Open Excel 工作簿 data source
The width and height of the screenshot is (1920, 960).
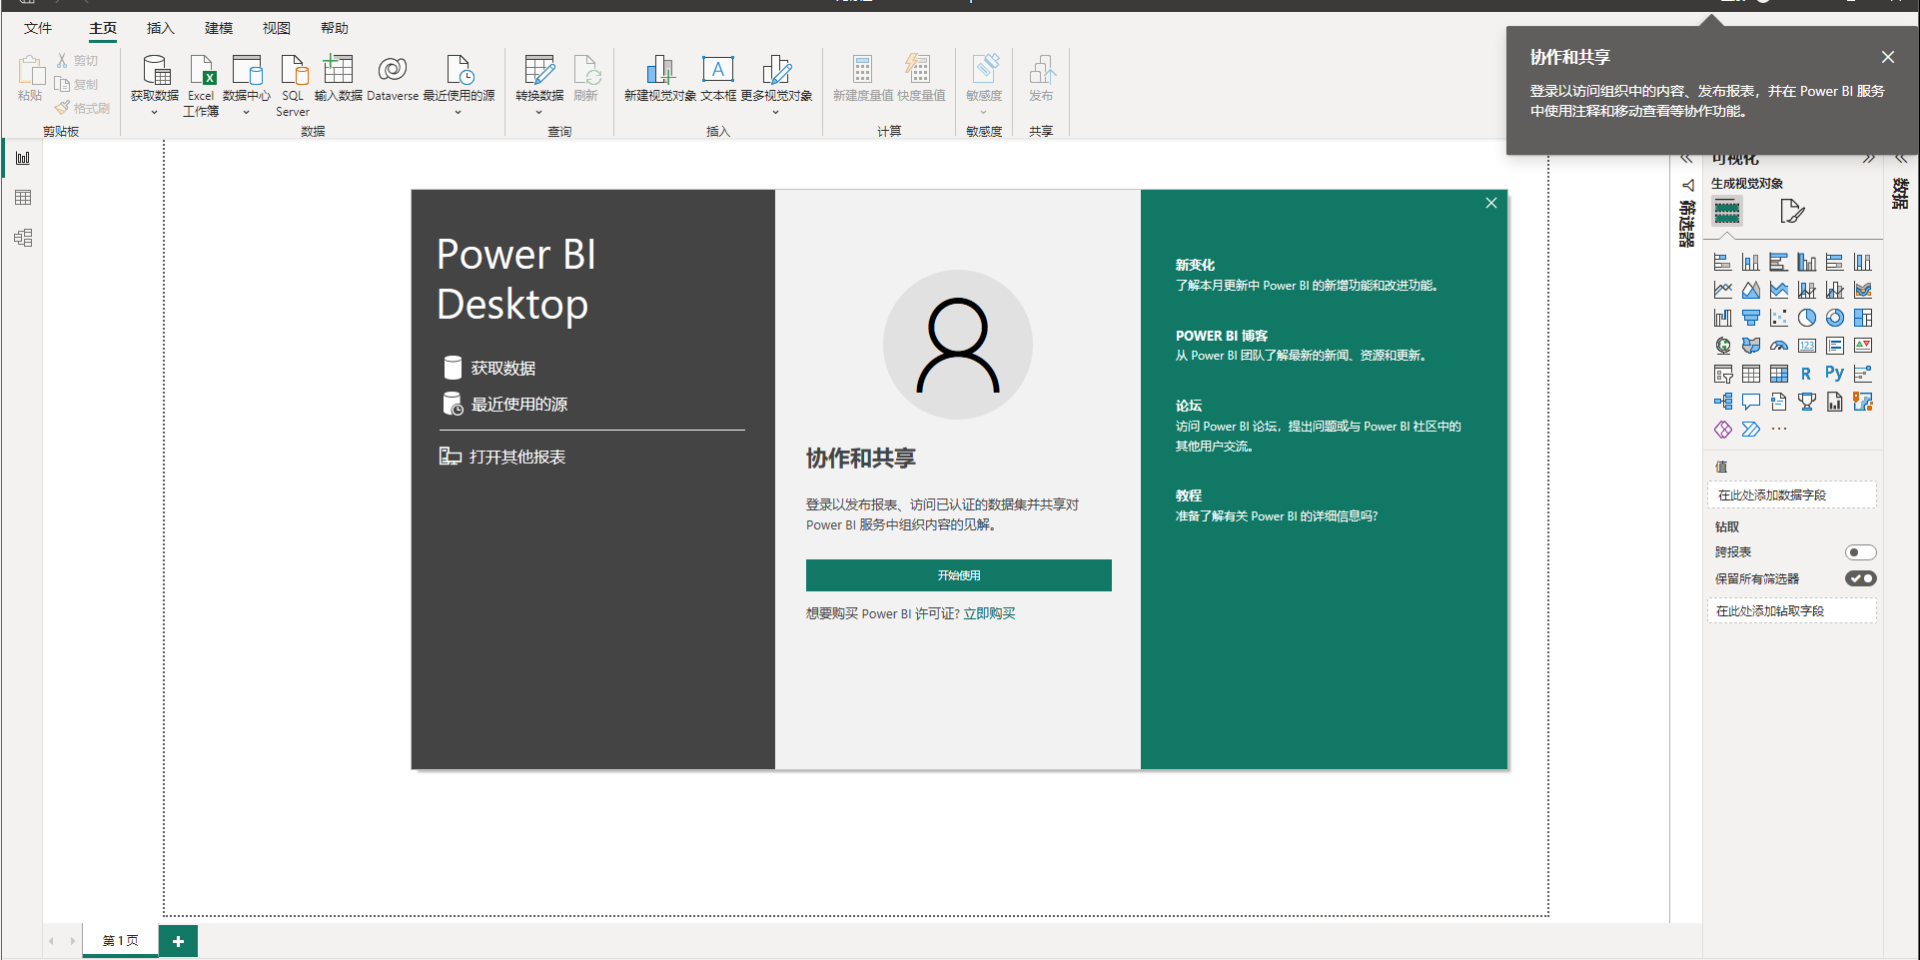pos(202,84)
